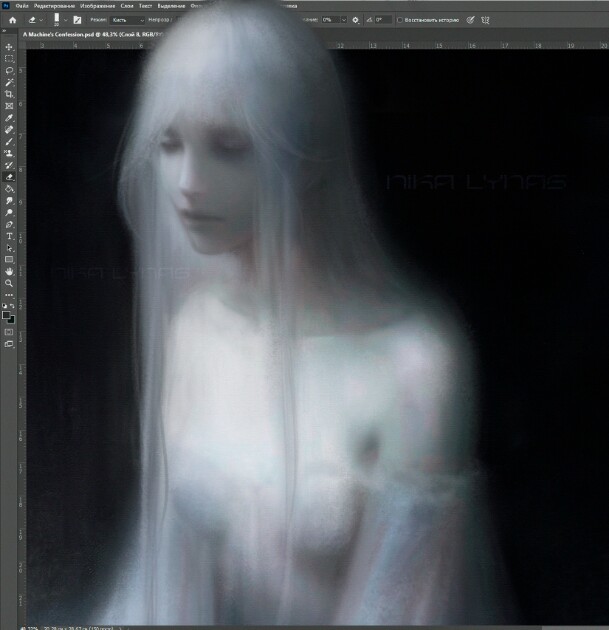Change the screen mode
This screenshot has height=630, width=609.
click(9, 344)
